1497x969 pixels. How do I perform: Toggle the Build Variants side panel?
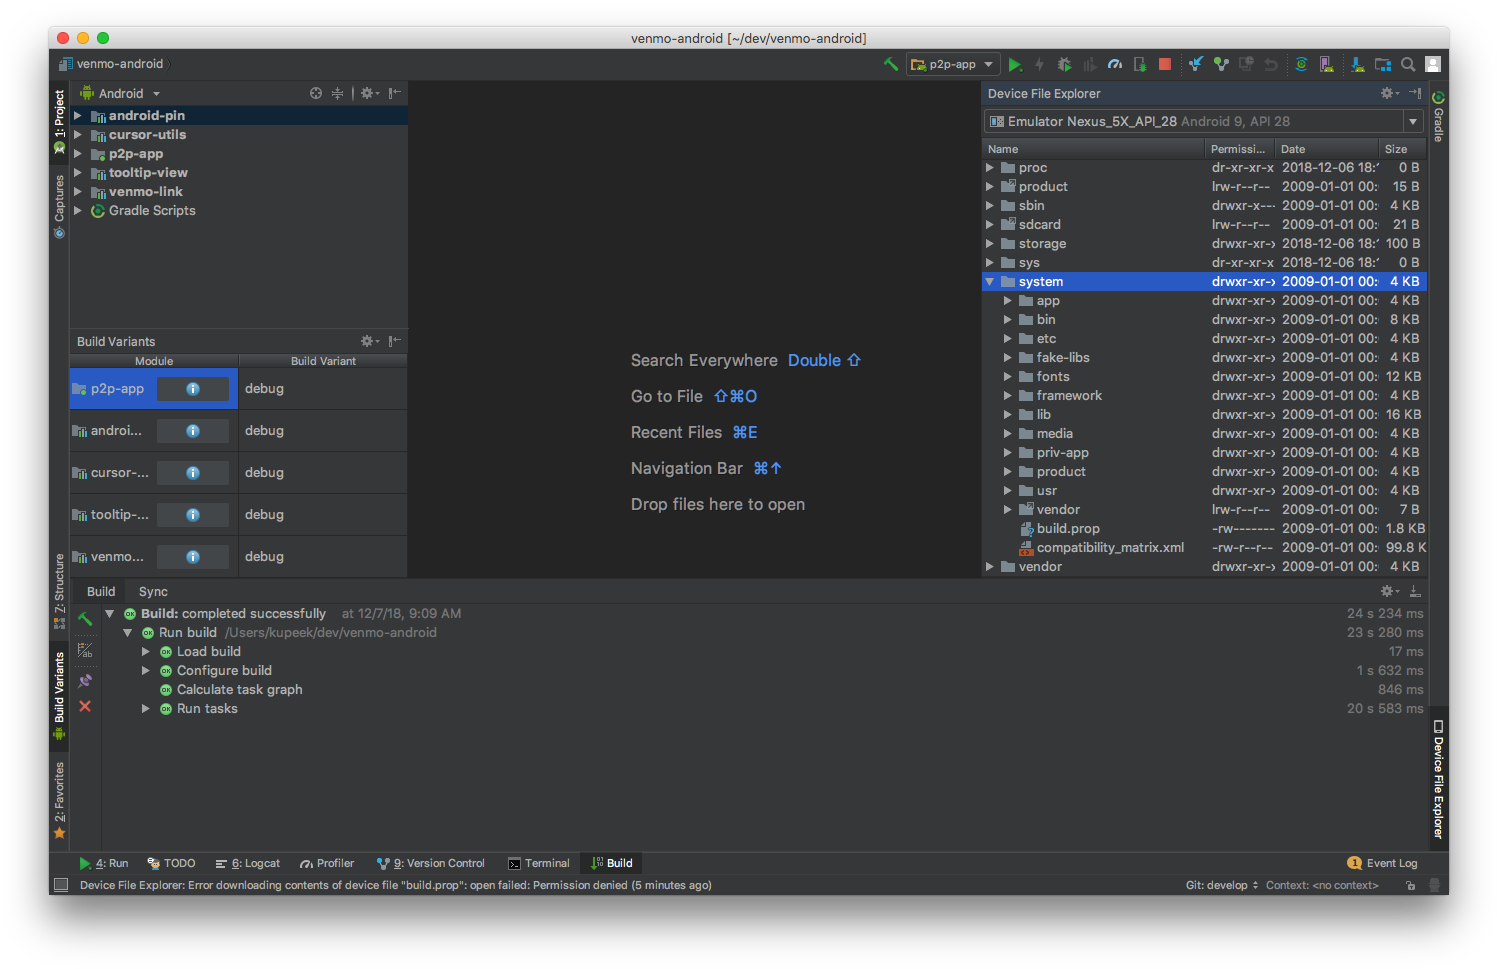(x=59, y=695)
